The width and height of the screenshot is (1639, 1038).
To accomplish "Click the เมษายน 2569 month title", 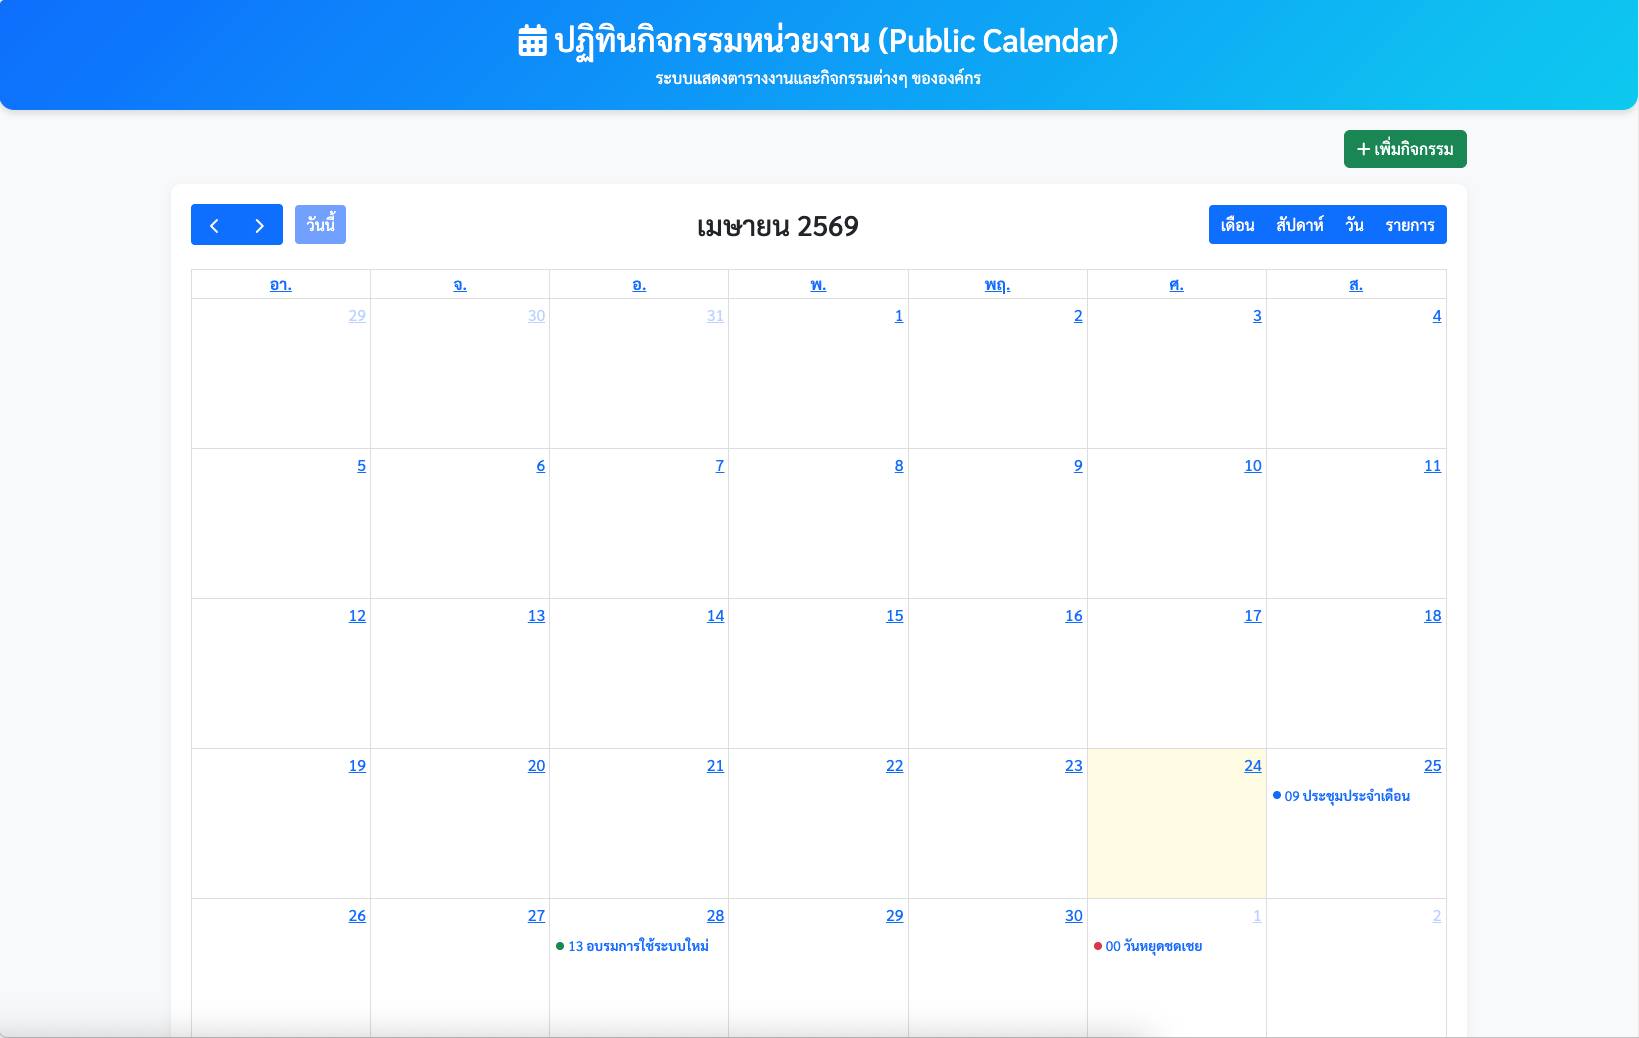I will pyautogui.click(x=778, y=226).
